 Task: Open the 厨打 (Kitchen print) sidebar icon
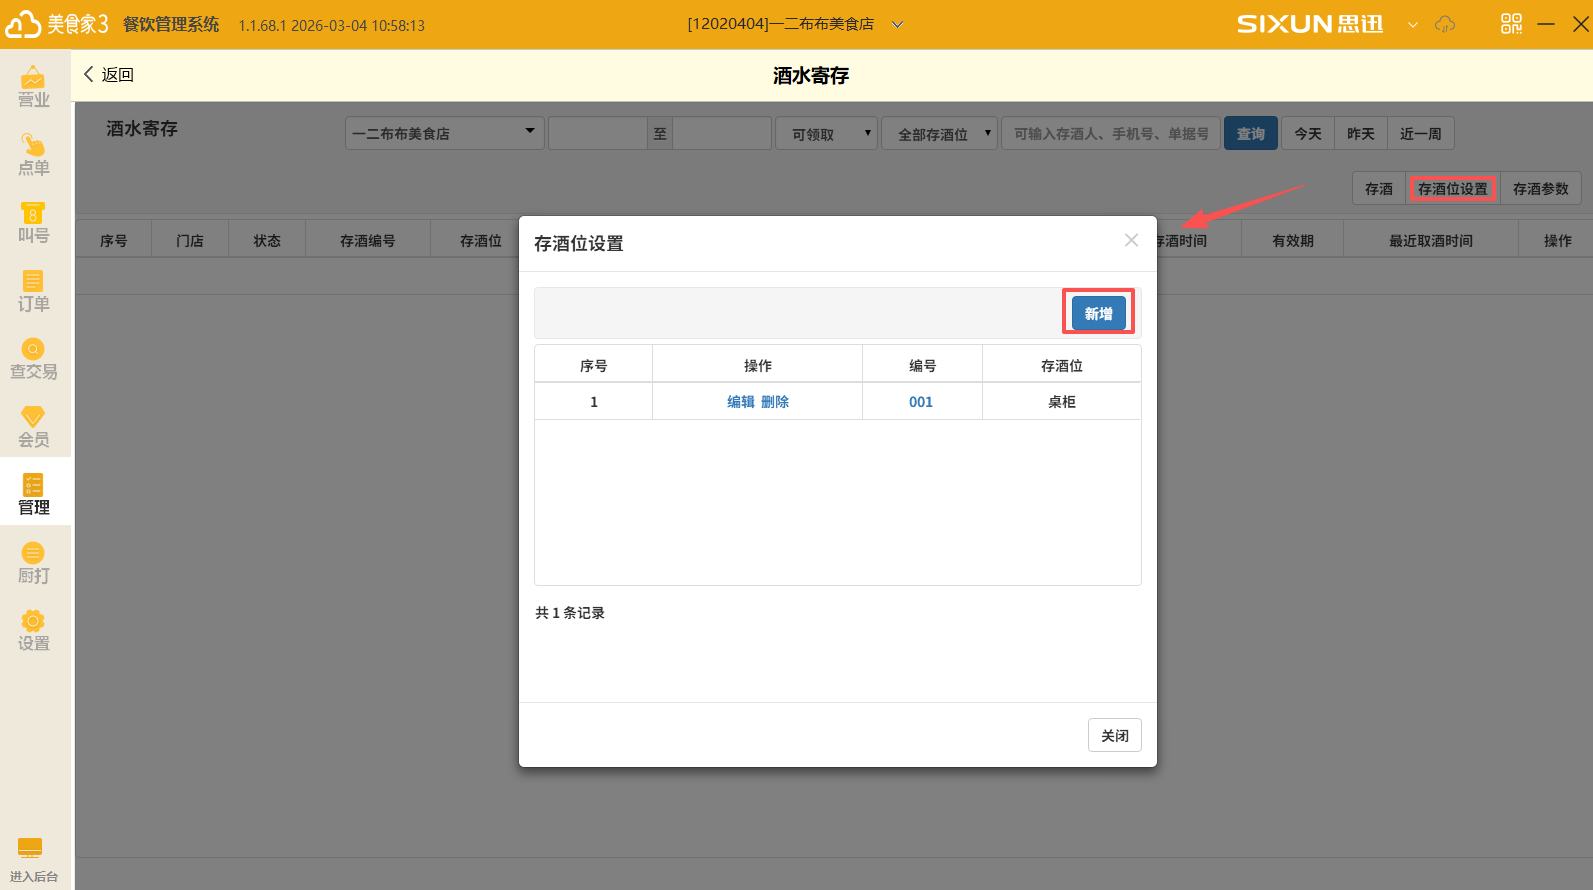click(33, 562)
